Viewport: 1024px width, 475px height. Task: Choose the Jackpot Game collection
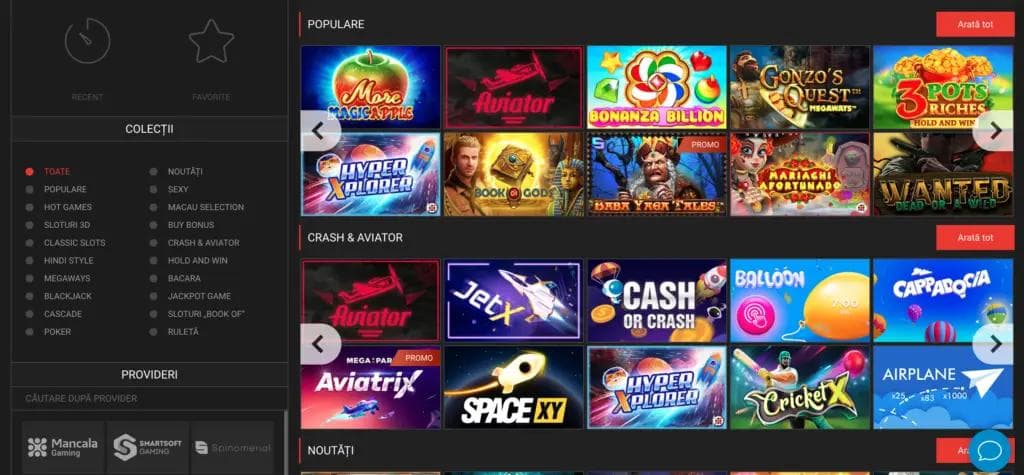tap(199, 296)
